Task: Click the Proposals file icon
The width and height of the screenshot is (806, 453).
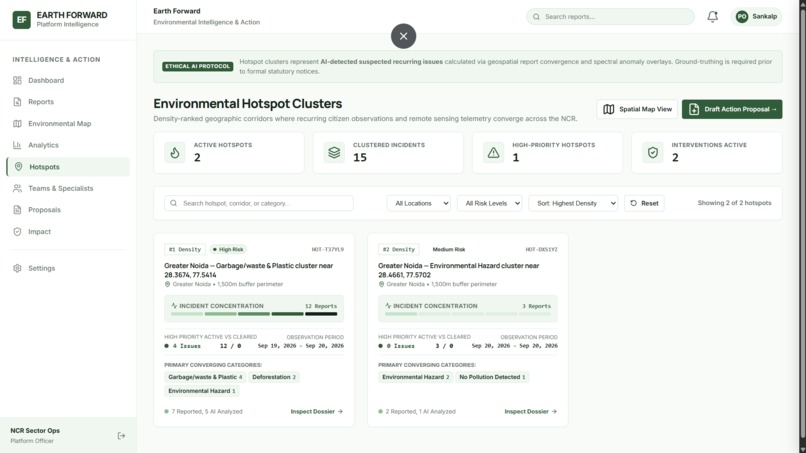Action: pyautogui.click(x=17, y=210)
